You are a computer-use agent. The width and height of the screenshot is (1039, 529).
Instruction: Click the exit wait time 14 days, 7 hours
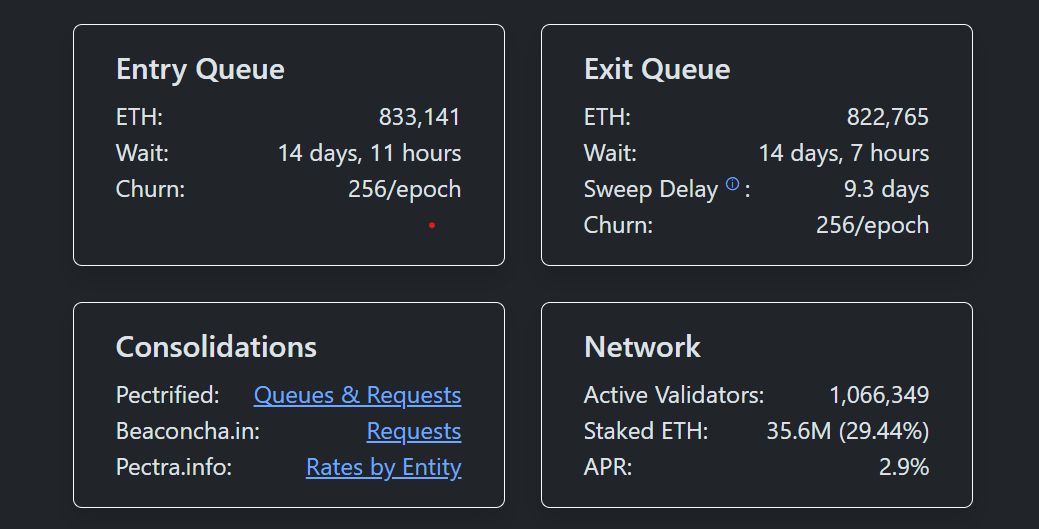(x=843, y=153)
